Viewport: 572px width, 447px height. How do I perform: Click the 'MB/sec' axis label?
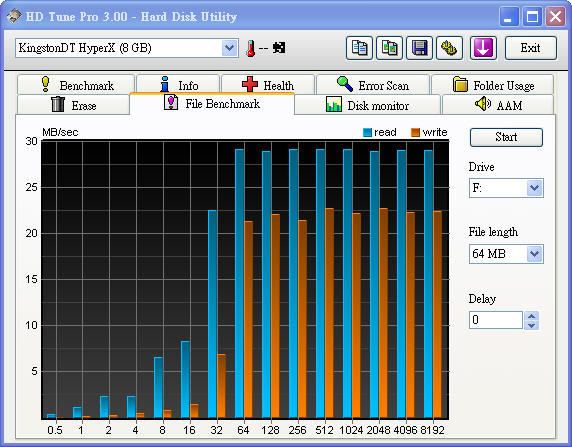(x=60, y=132)
